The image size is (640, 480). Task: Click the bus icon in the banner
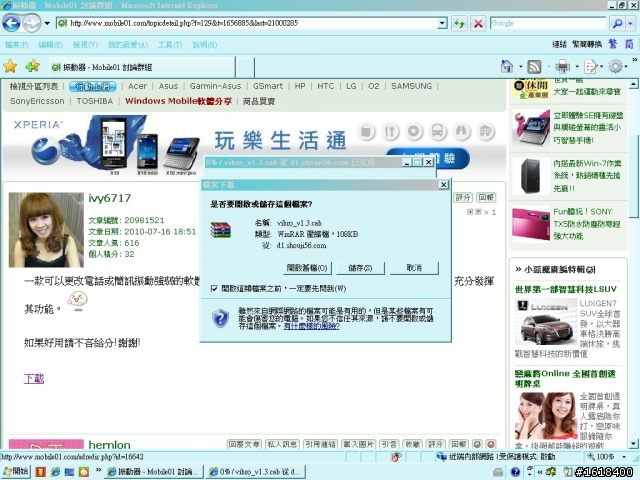tap(437, 131)
